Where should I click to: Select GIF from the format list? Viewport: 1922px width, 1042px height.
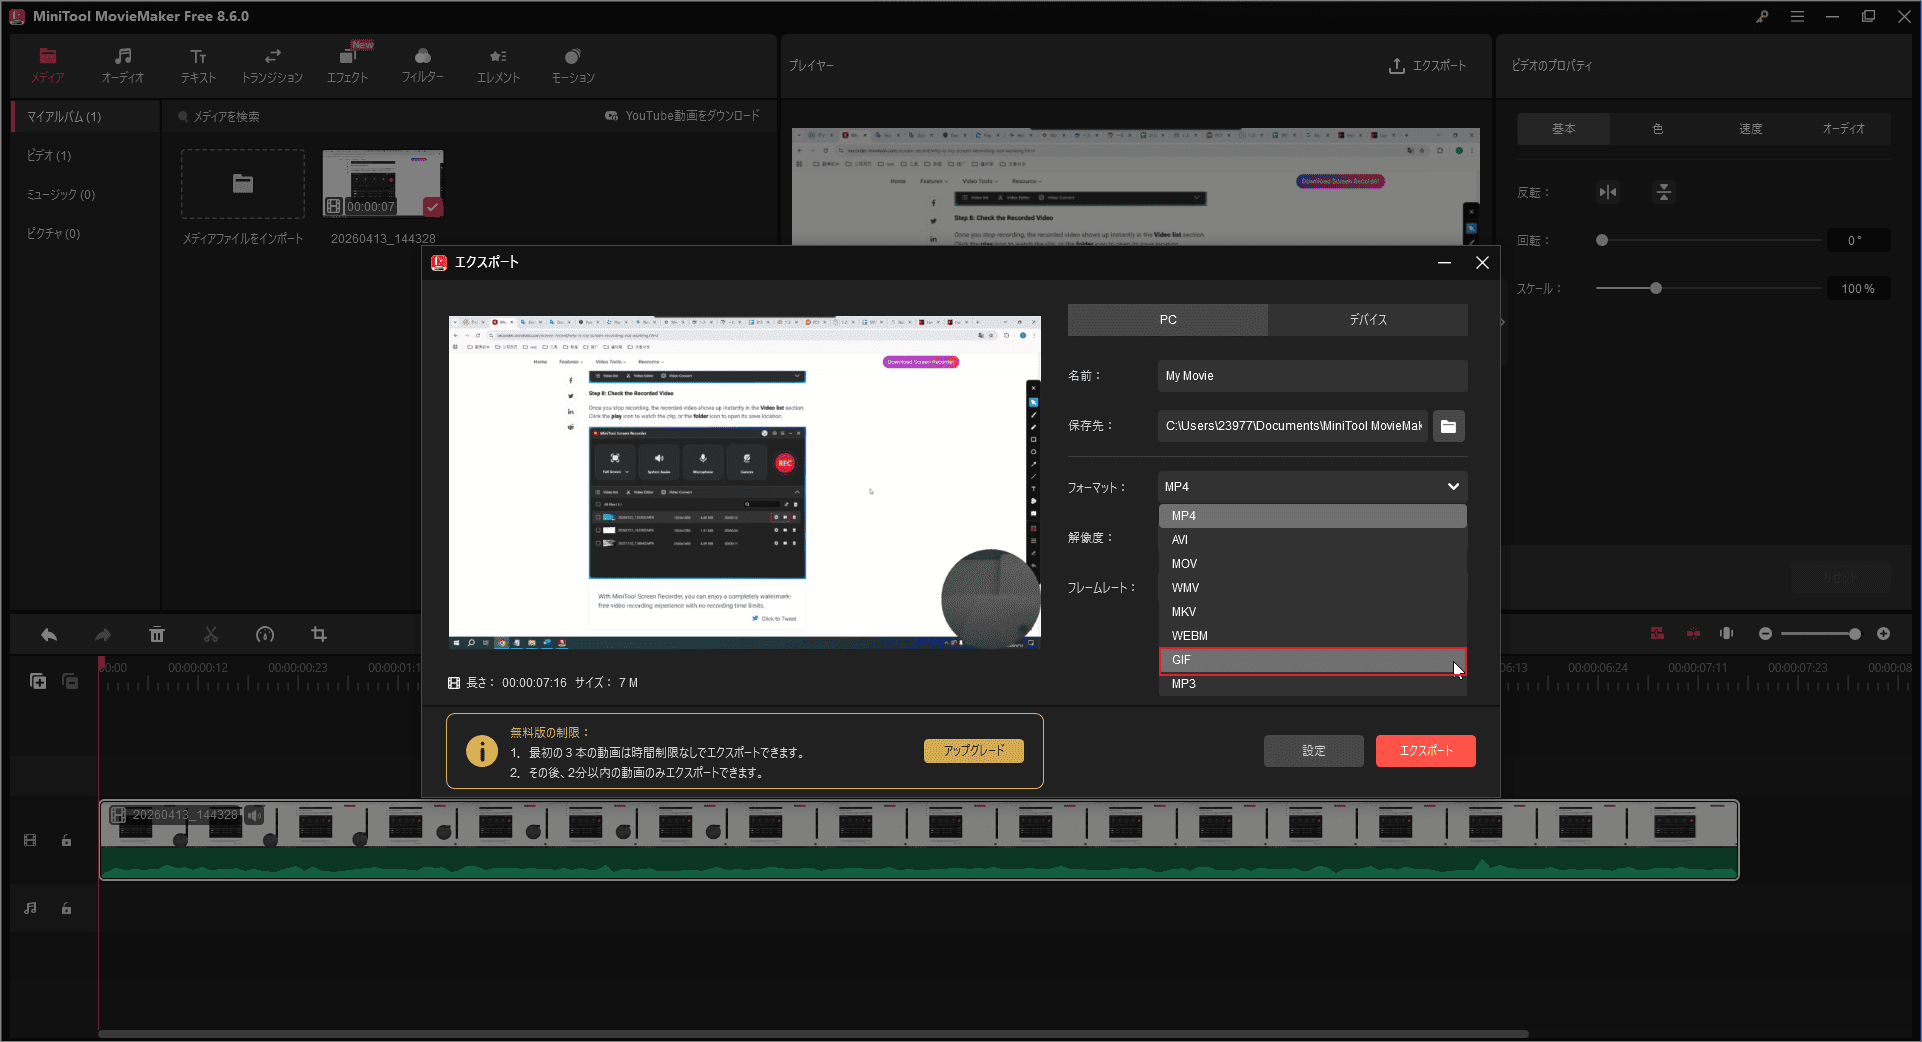tap(1311, 660)
